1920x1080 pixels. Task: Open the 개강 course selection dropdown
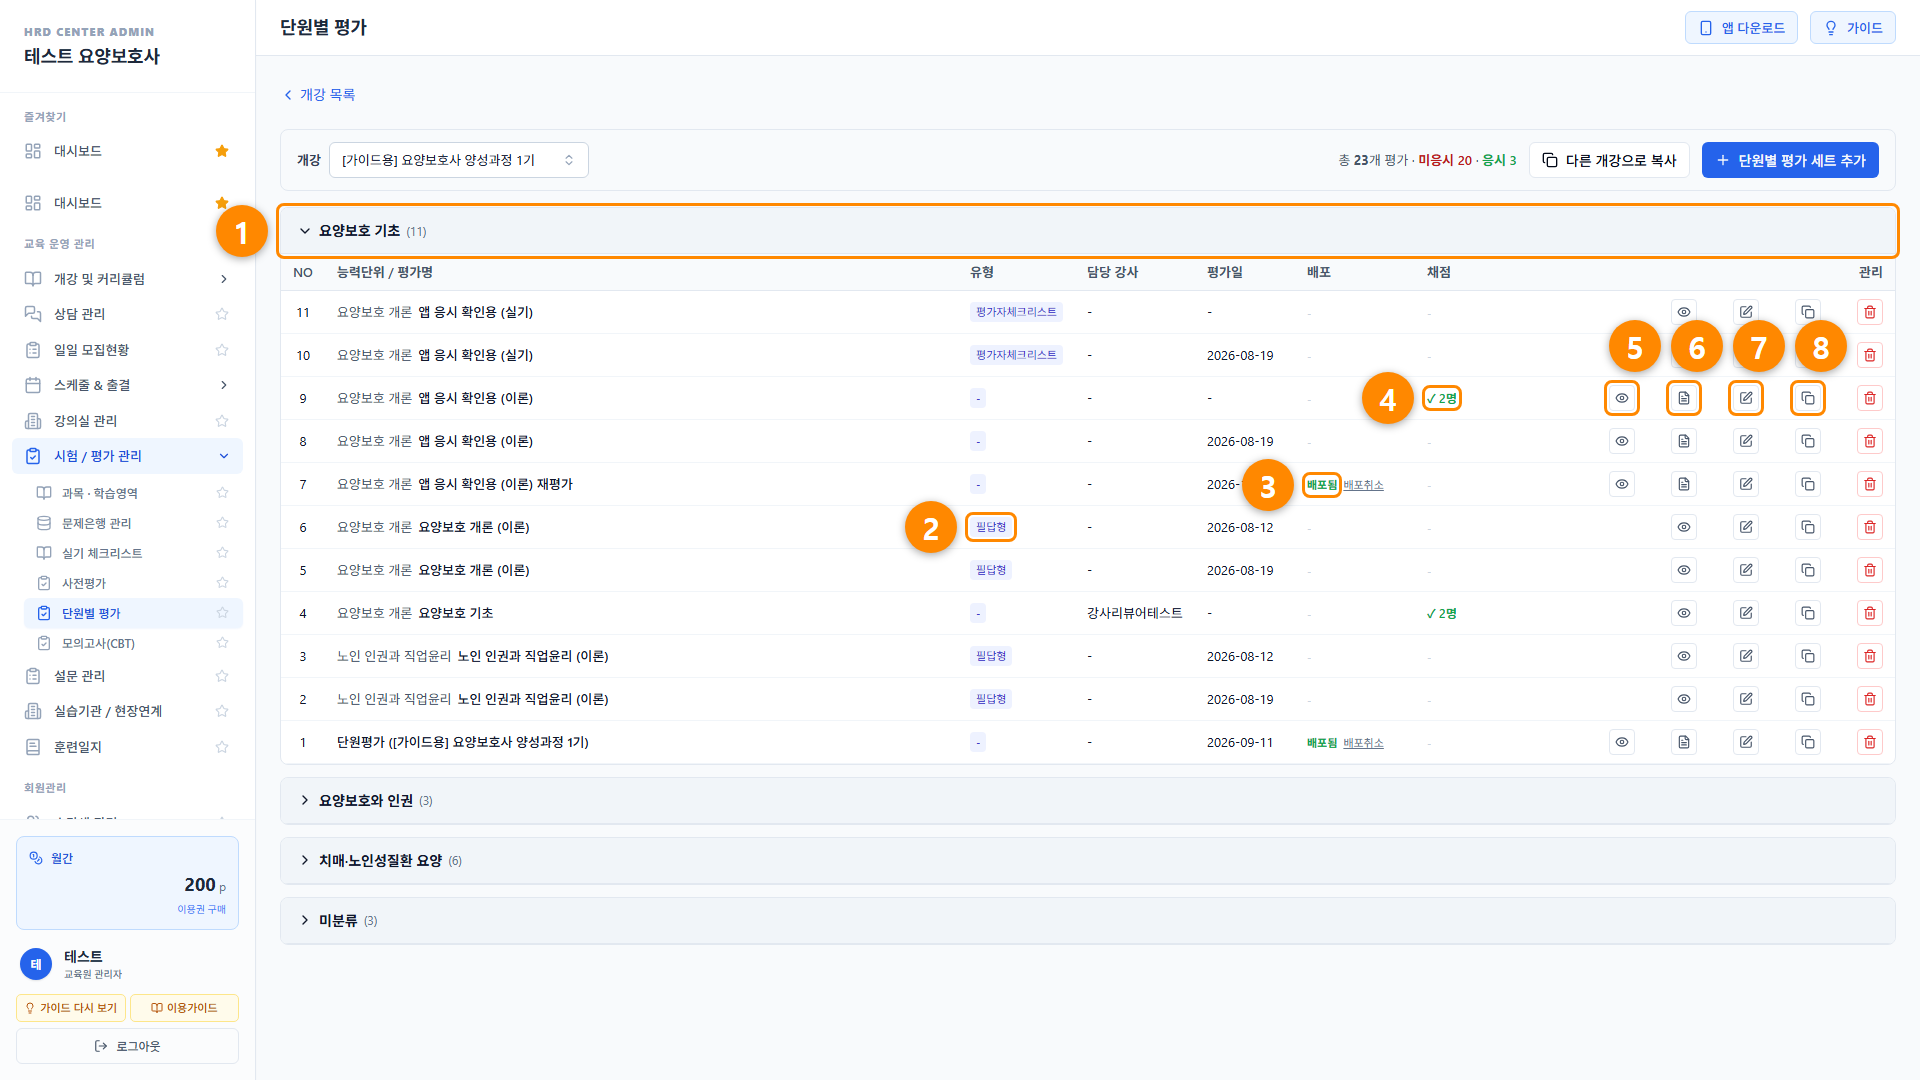click(458, 160)
